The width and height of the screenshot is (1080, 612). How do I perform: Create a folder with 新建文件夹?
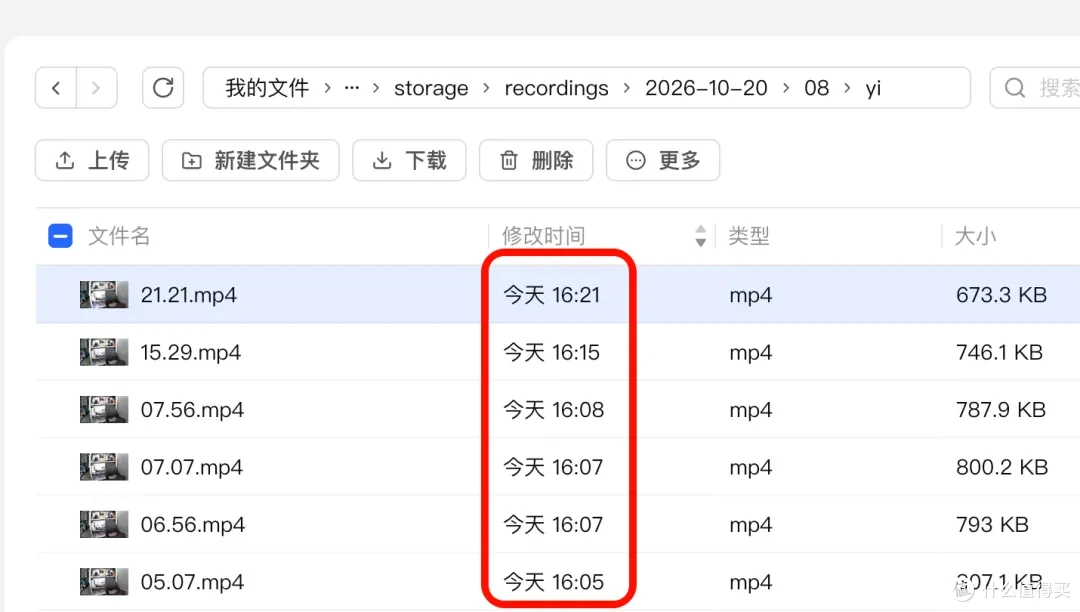pos(251,160)
